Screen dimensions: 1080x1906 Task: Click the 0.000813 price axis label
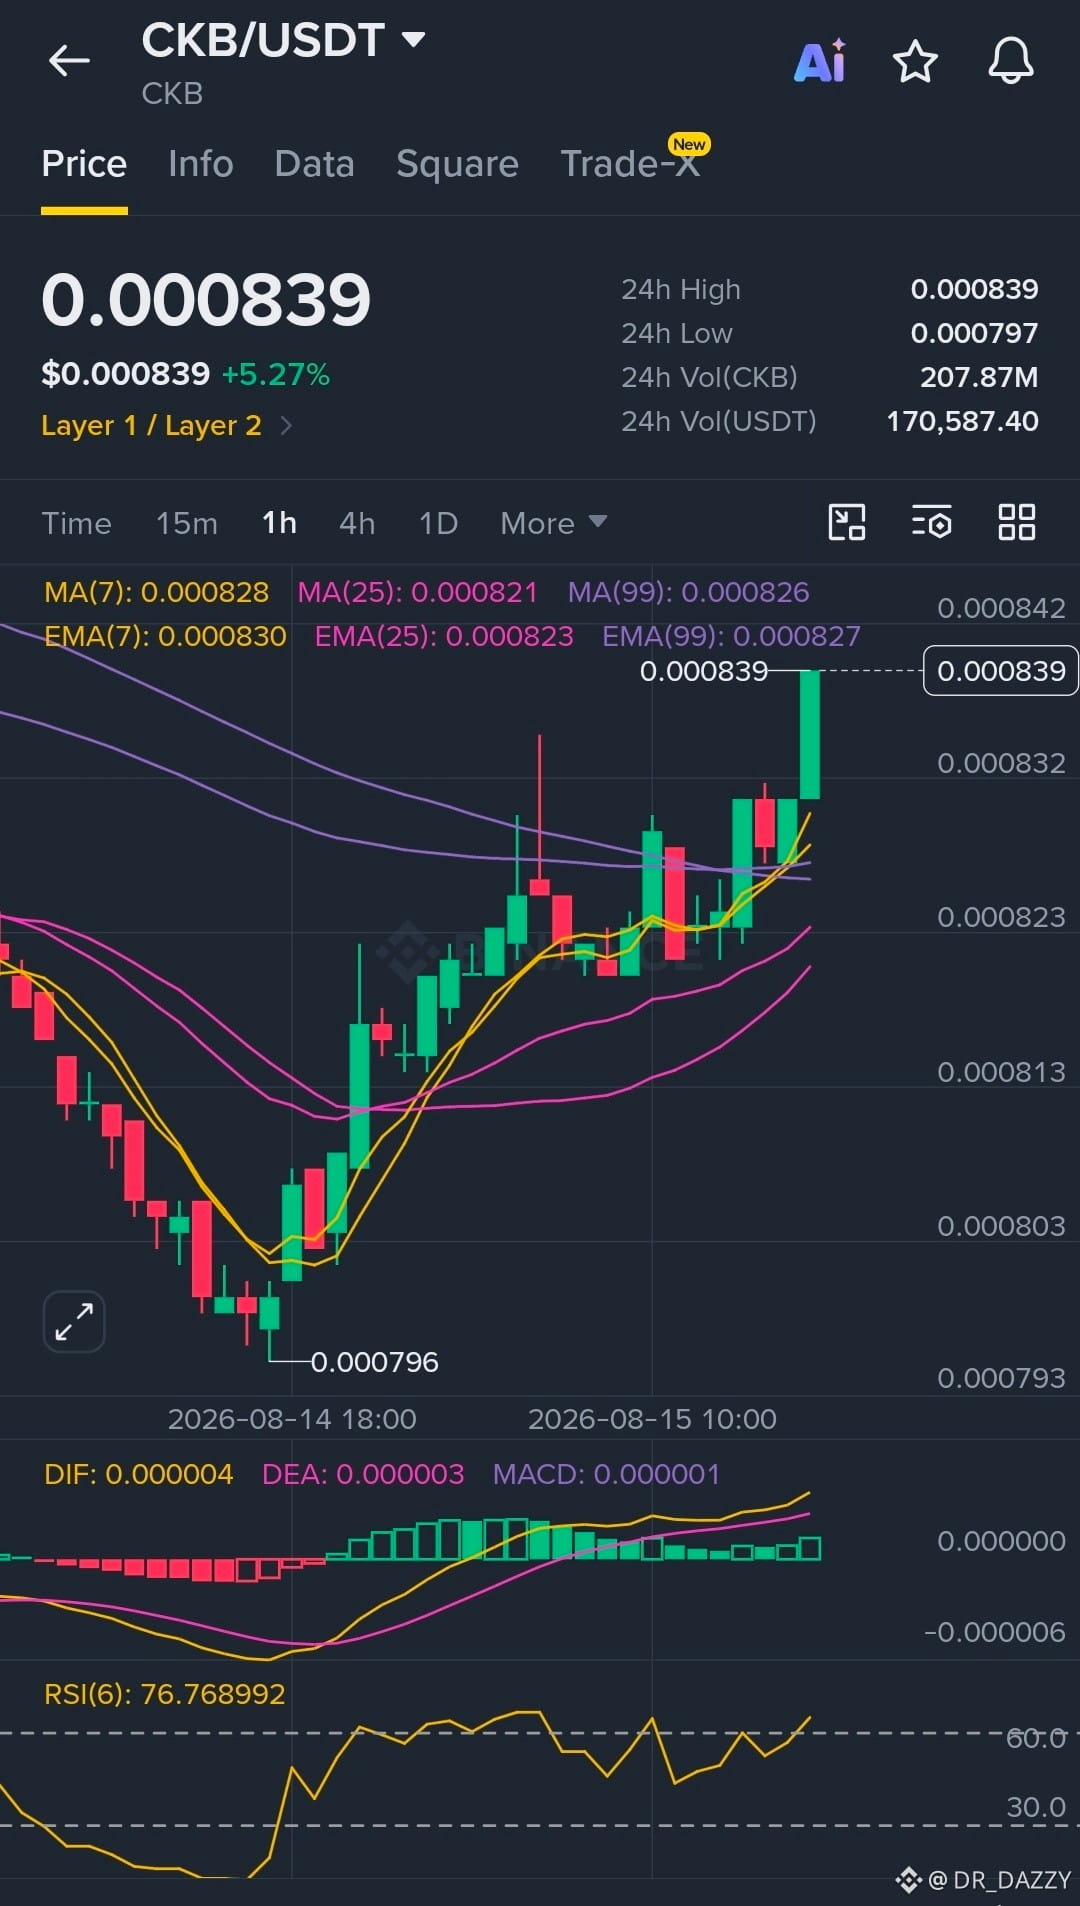pyautogui.click(x=1001, y=1072)
